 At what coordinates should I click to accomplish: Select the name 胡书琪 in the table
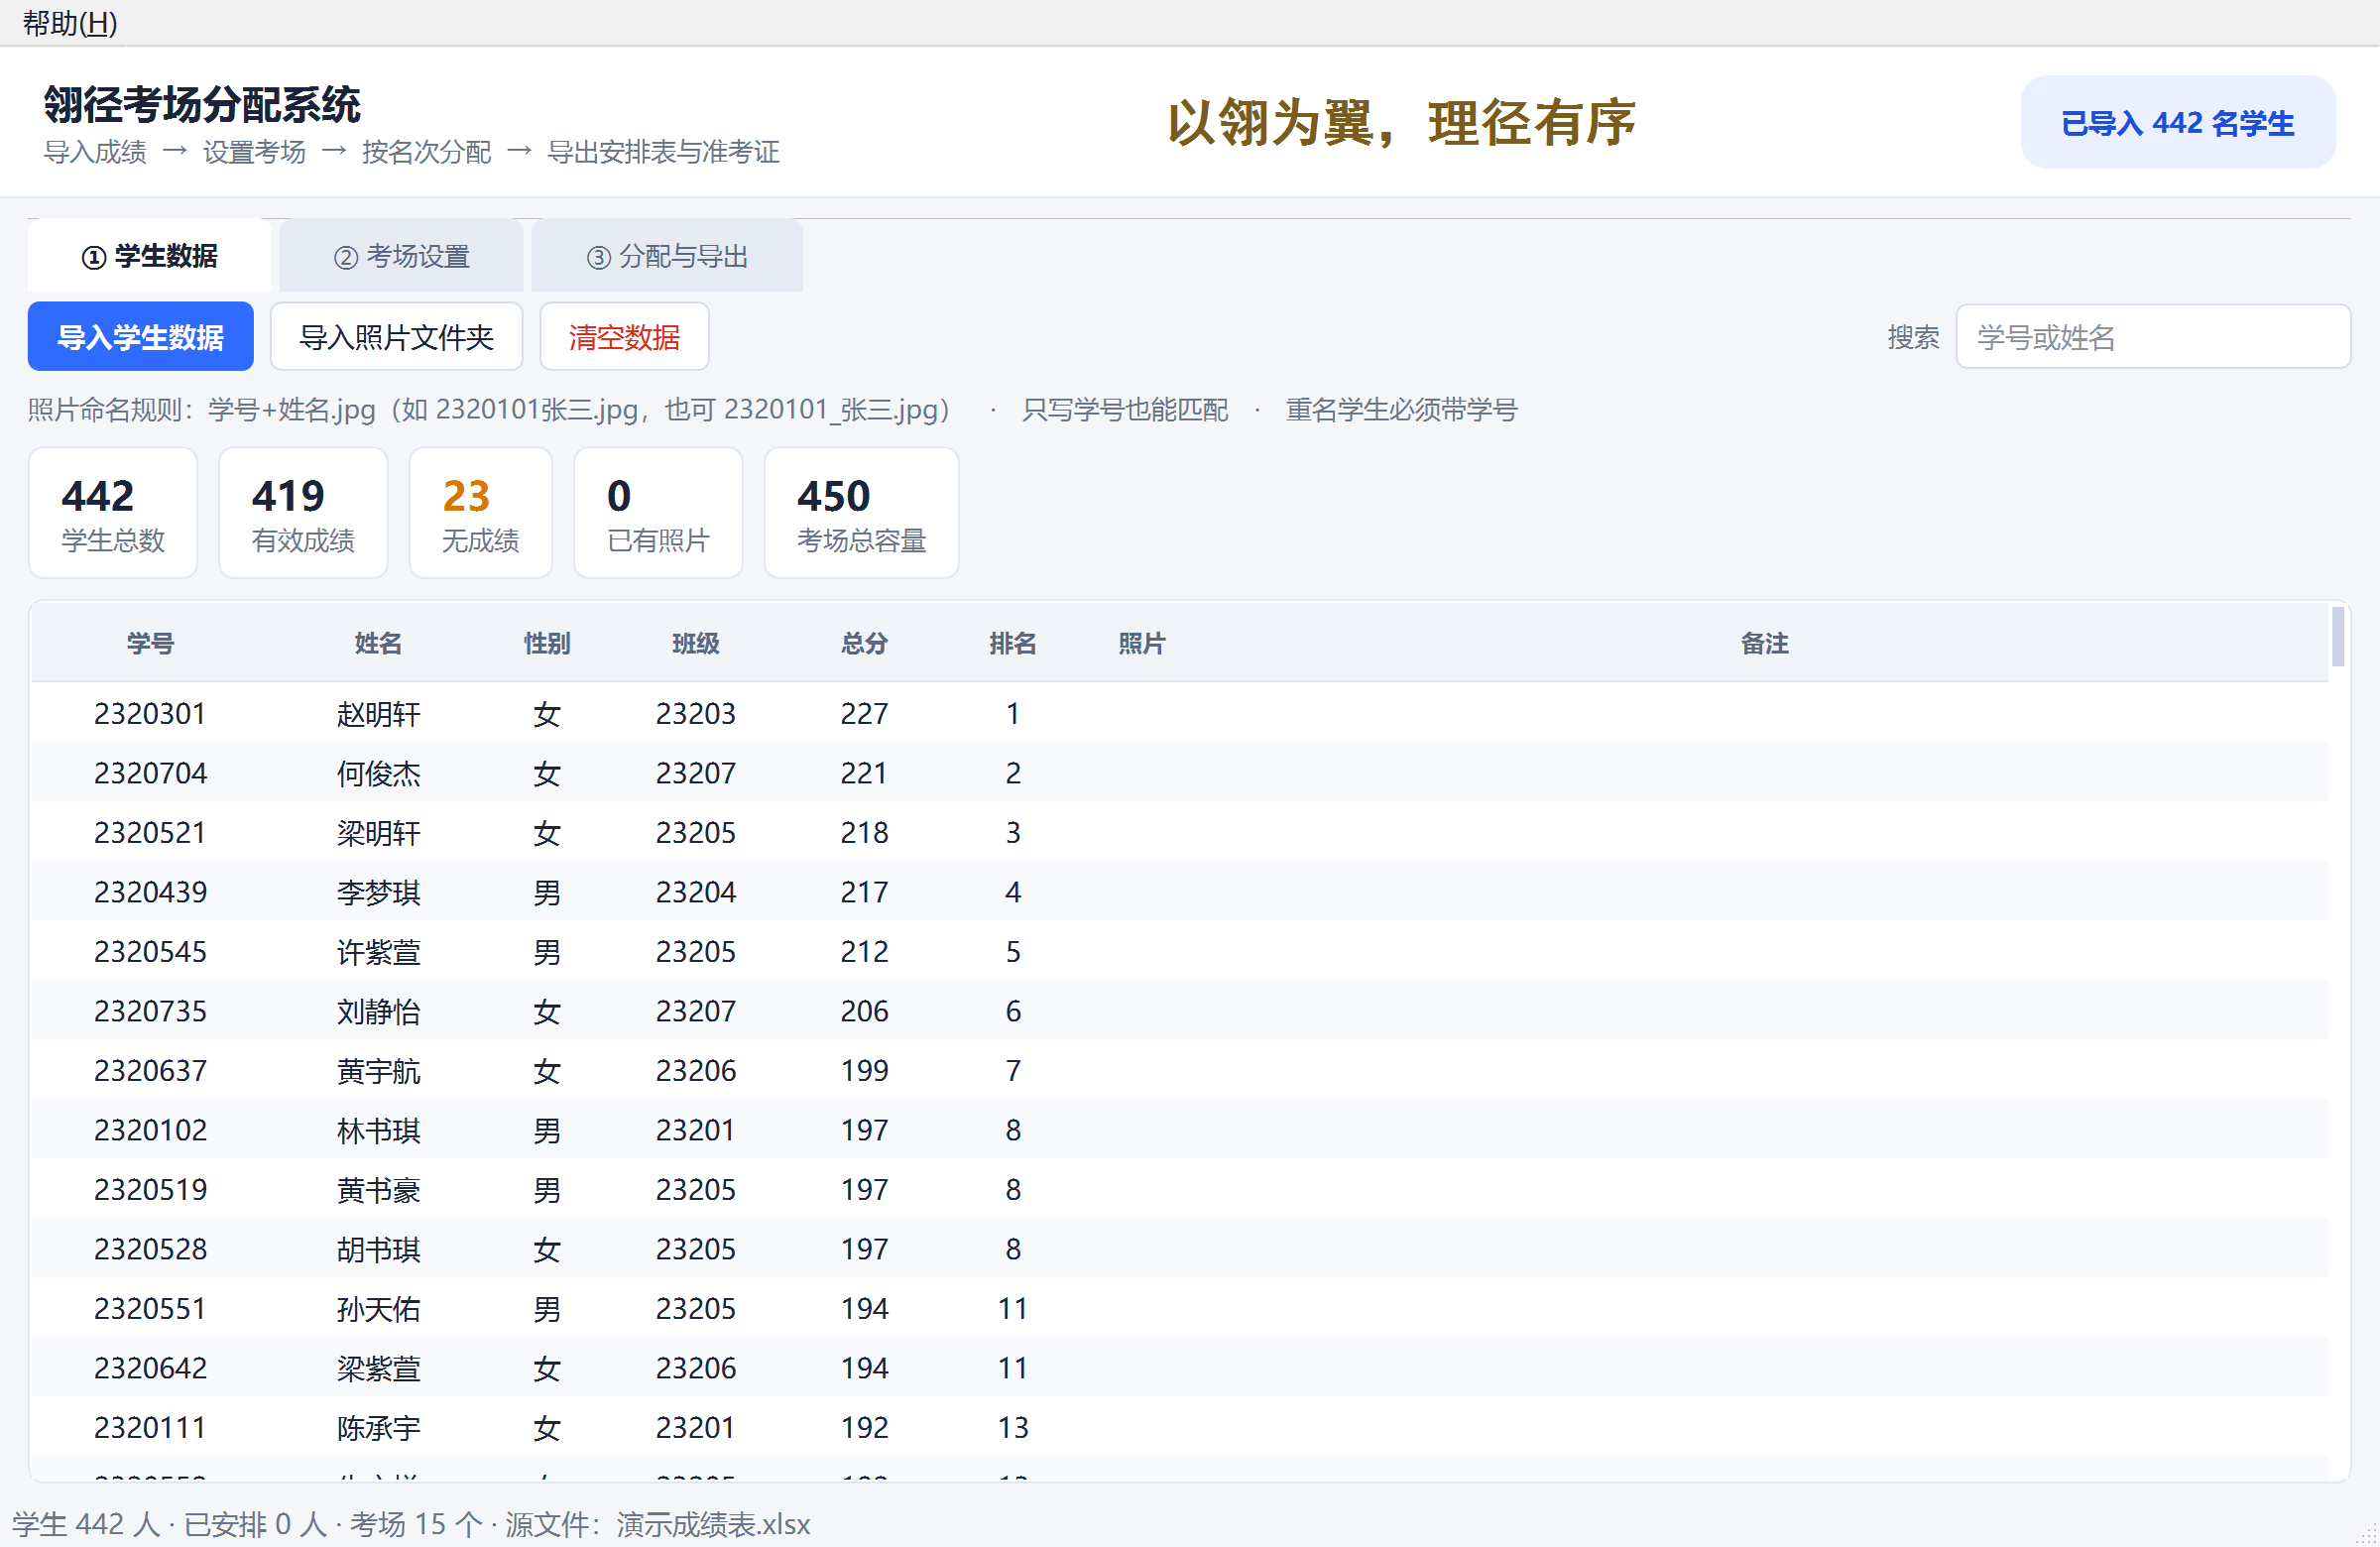pos(378,1250)
